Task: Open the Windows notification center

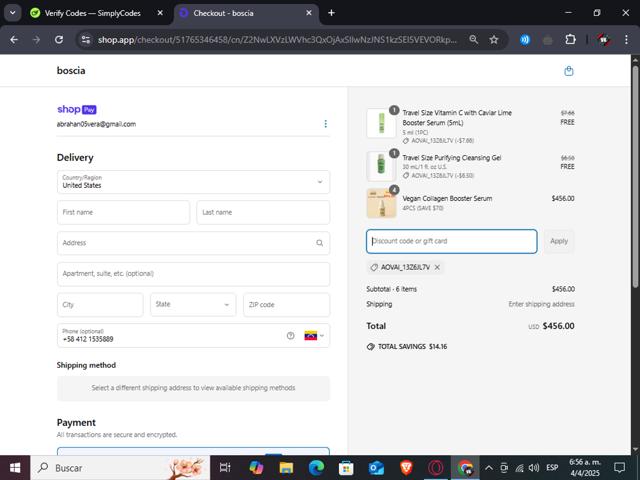Action: 620,468
